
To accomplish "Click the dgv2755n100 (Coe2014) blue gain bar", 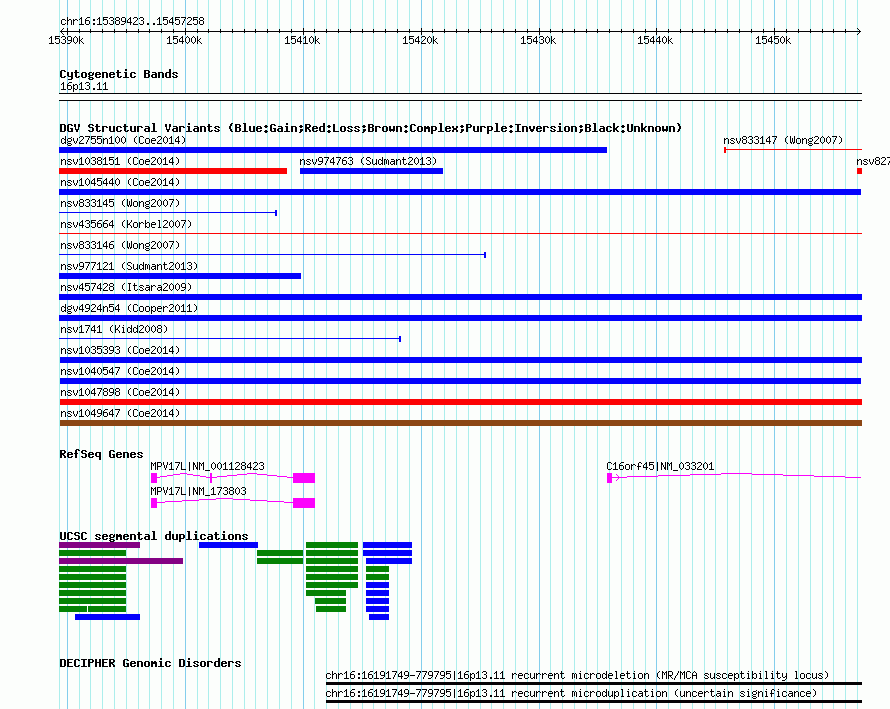I will pos(333,150).
